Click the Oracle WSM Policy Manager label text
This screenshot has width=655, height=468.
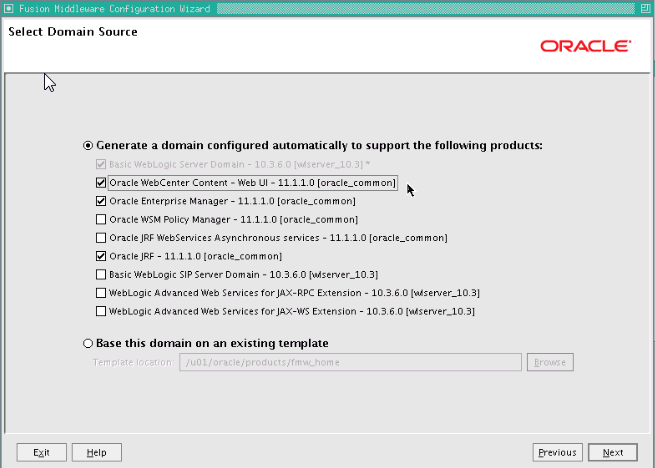point(234,220)
